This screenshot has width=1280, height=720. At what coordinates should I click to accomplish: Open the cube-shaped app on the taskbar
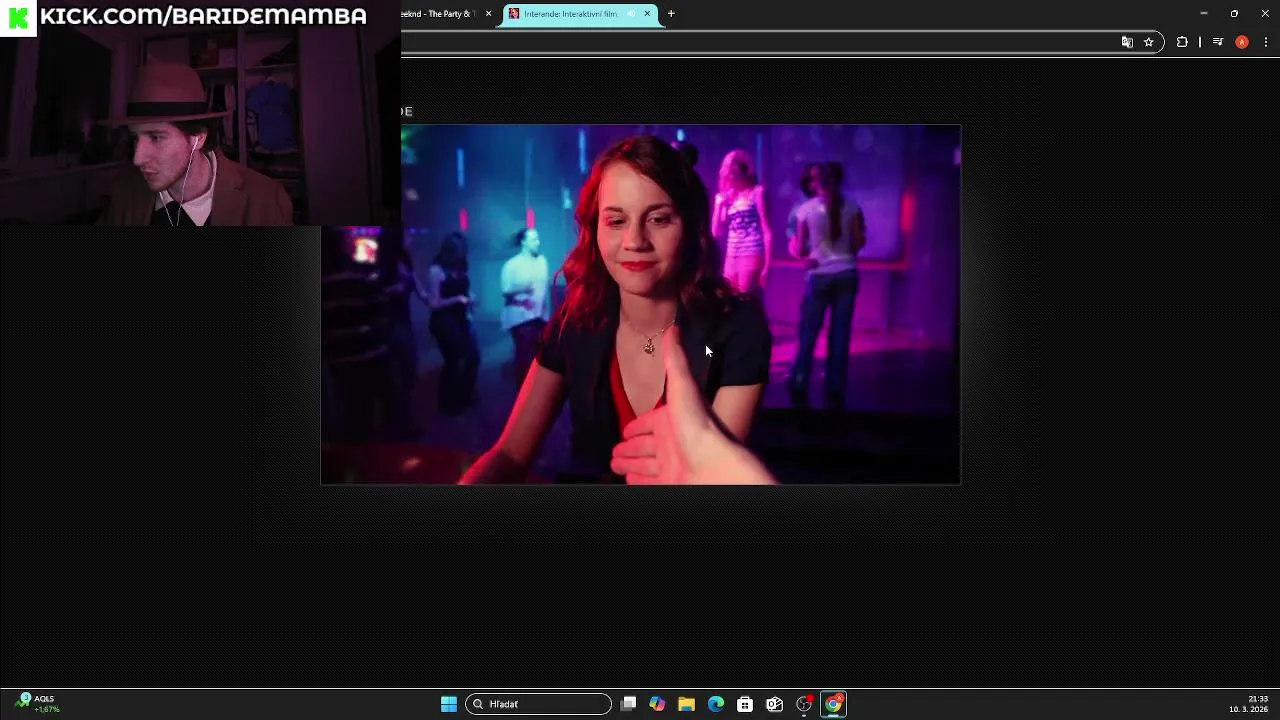[774, 704]
